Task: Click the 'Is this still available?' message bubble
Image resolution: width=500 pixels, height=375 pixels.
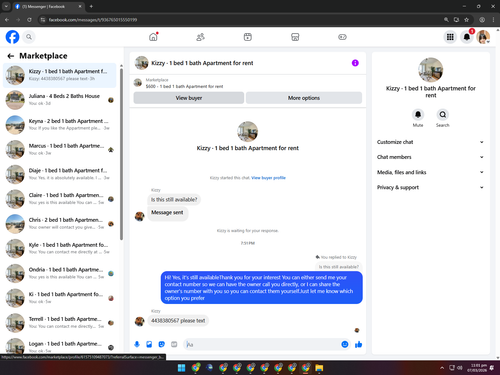Action: [x=174, y=200]
